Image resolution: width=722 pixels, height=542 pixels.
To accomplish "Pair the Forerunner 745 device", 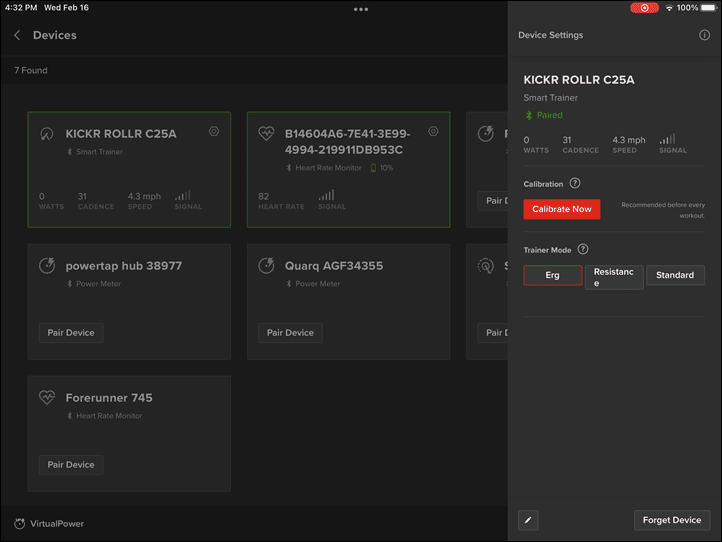I will click(x=71, y=465).
